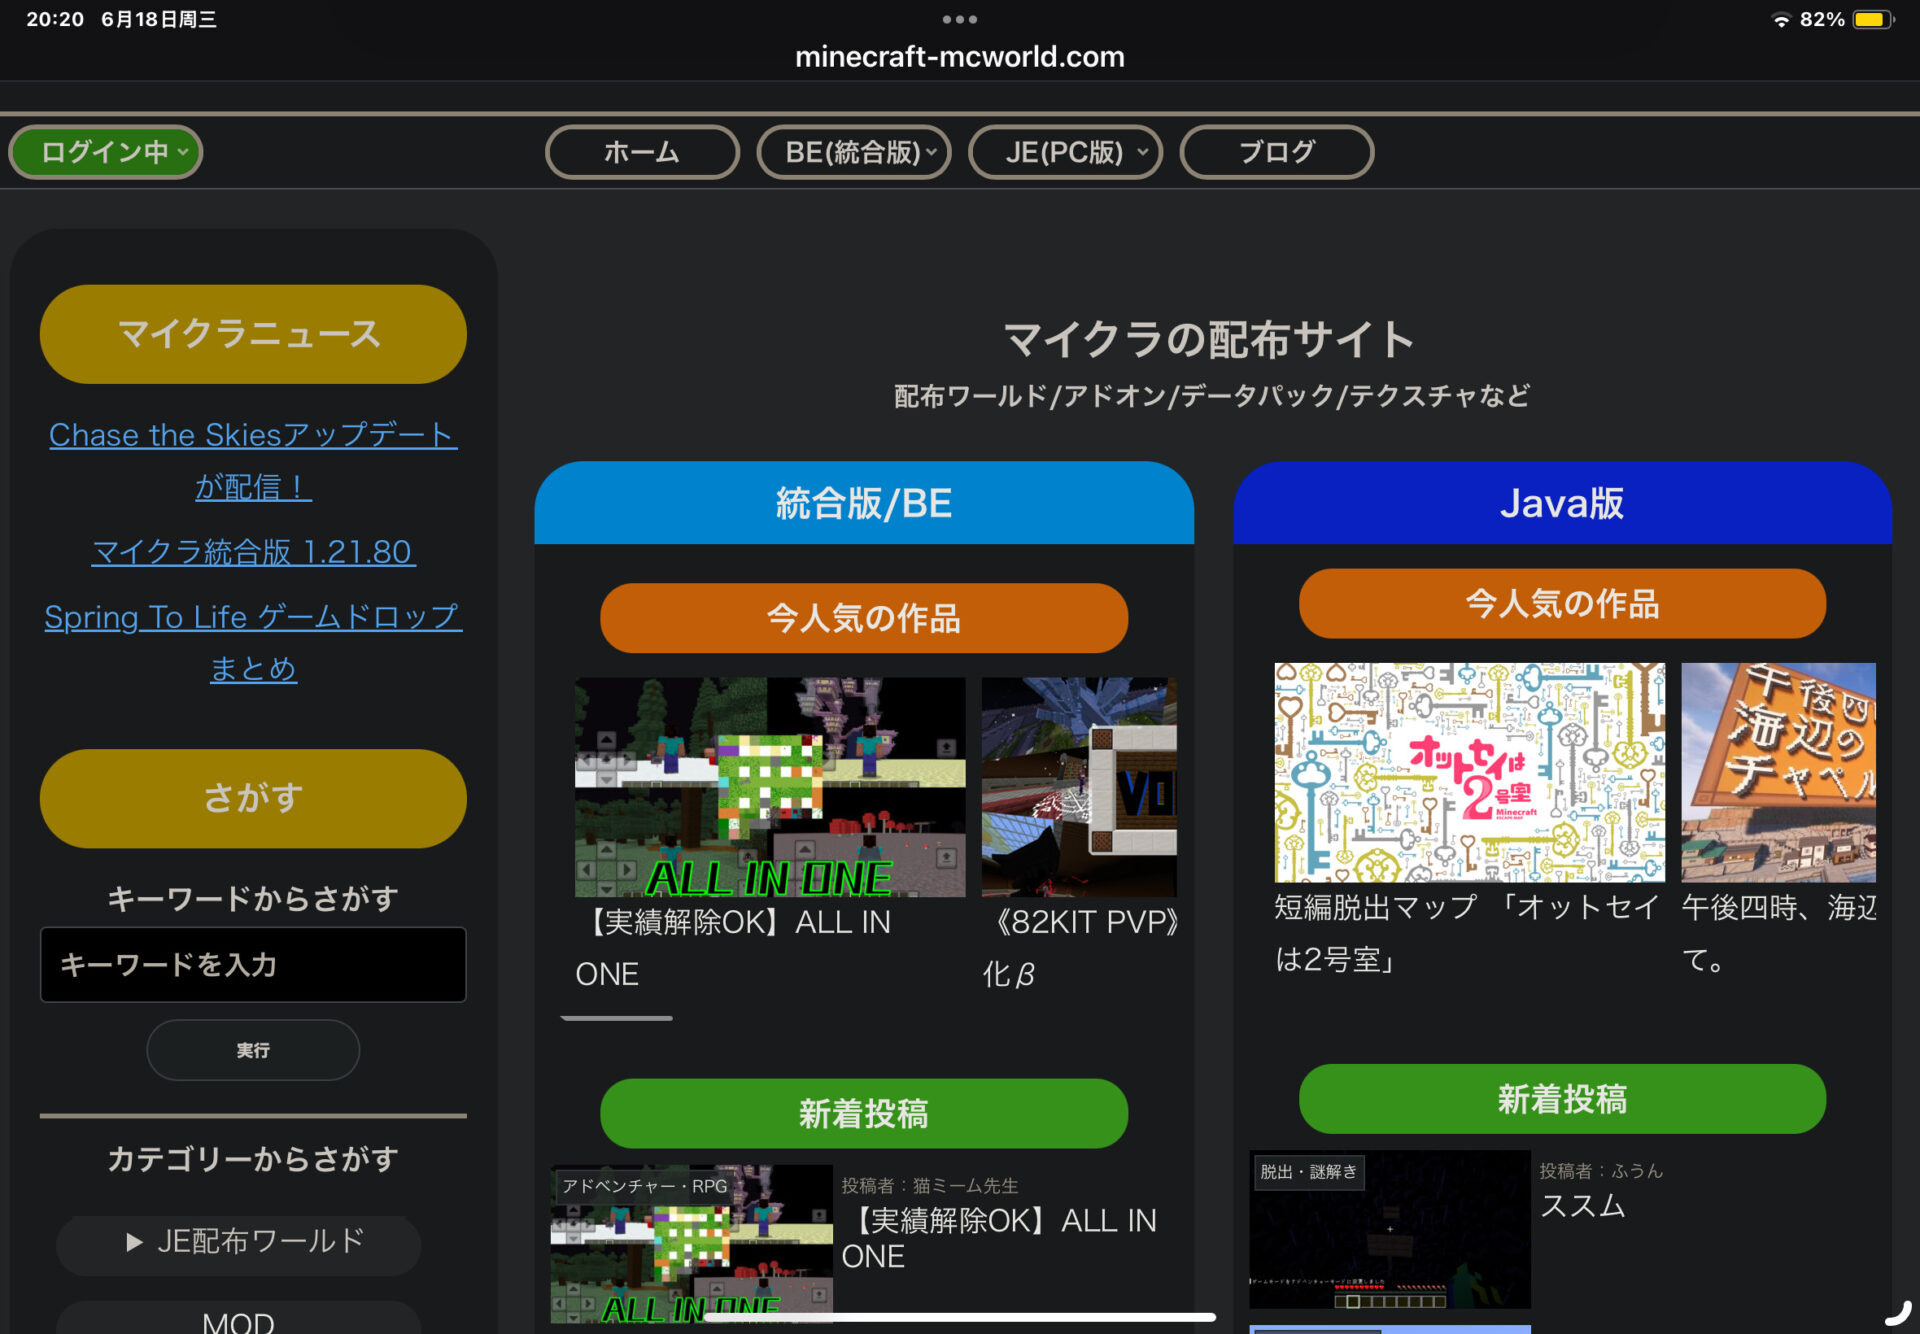Viewport: 1920px width, 1334px height.
Task: Open the BE(統合版) dropdown menu
Action: 853,152
